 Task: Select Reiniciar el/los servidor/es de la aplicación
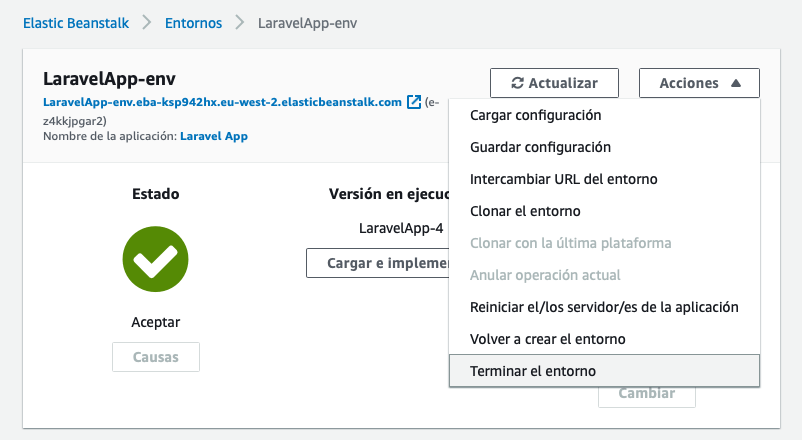pos(604,307)
